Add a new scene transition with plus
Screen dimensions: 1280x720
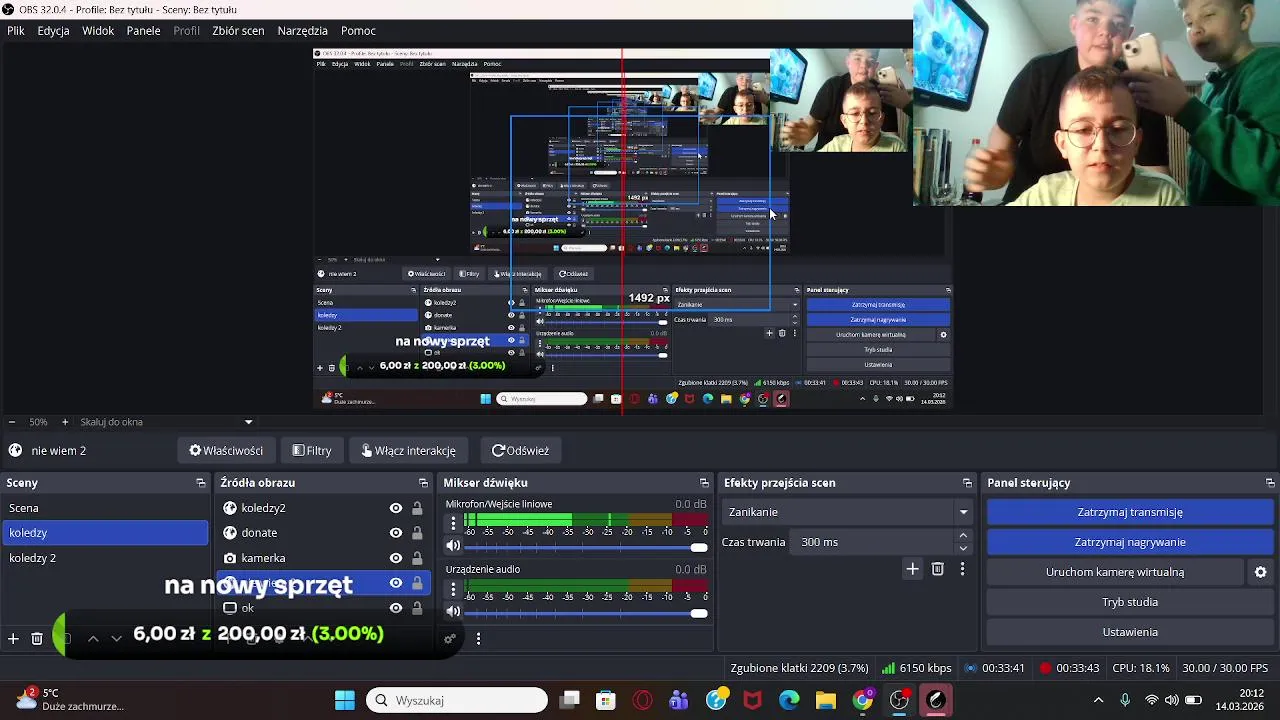tap(912, 569)
